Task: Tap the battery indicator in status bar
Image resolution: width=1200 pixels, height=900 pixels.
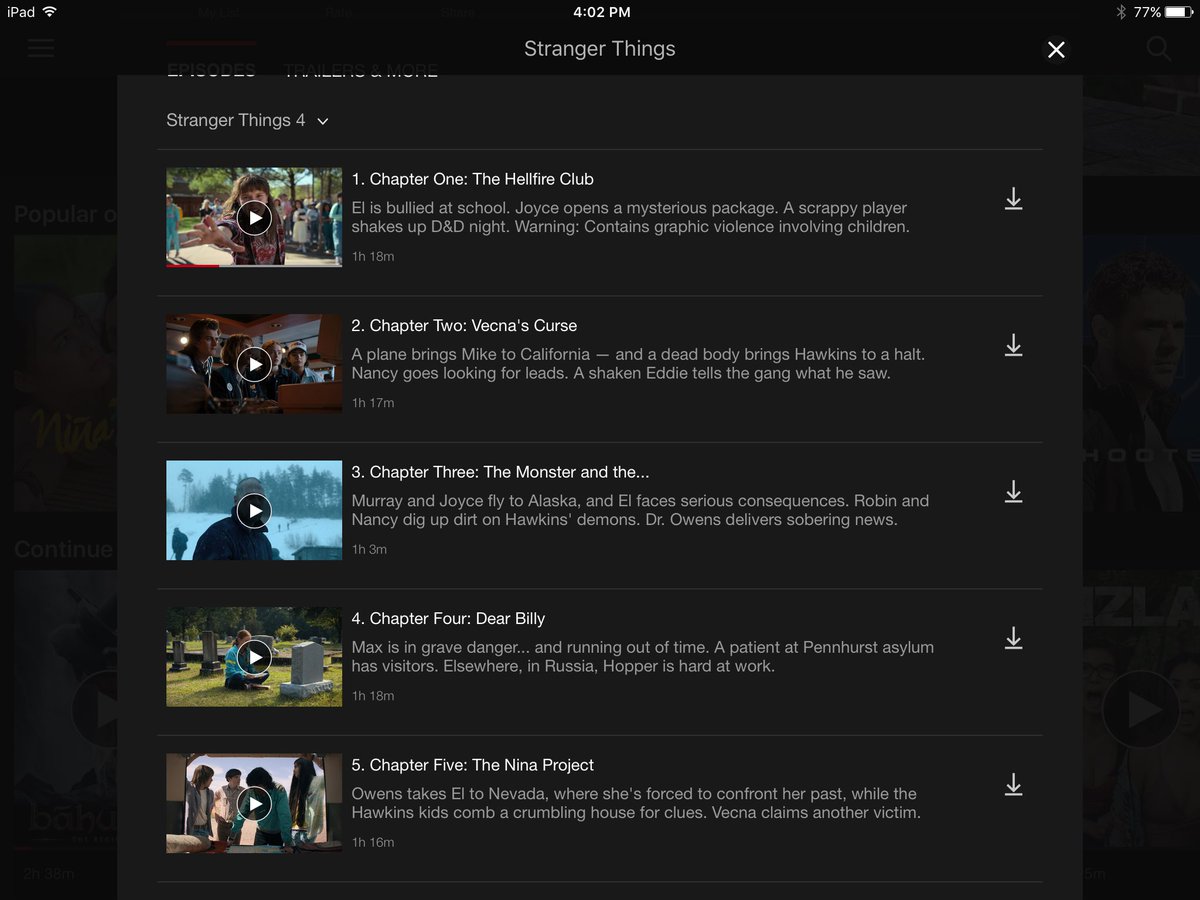Action: pos(1180,12)
